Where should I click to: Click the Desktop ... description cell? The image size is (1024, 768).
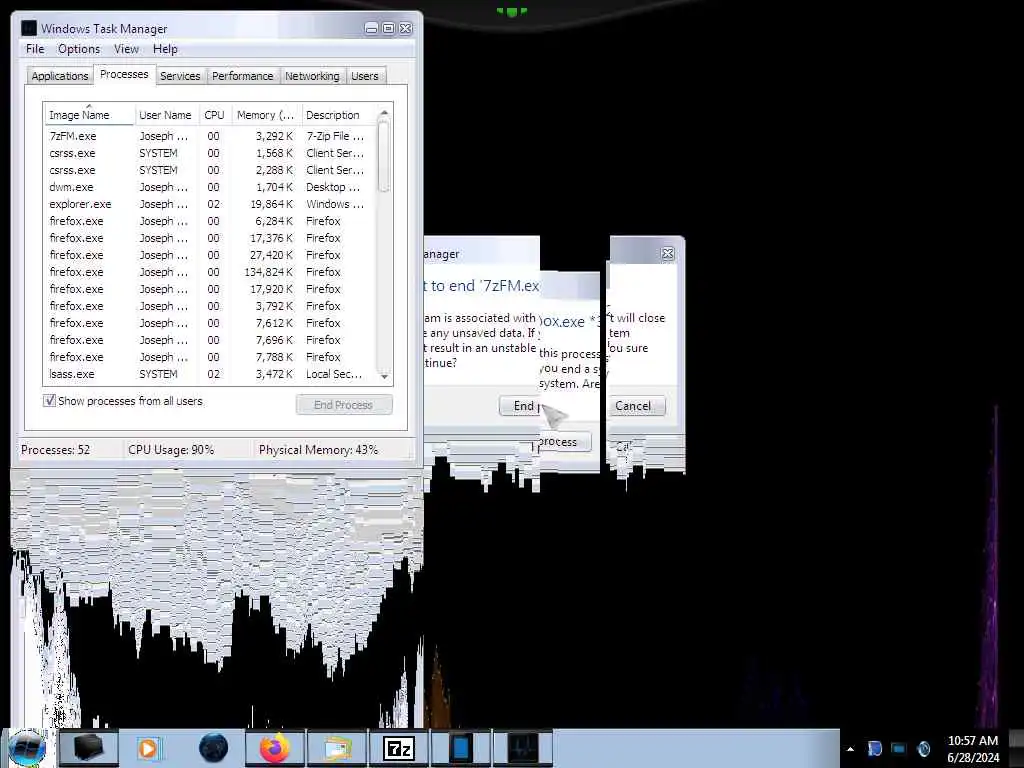pyautogui.click(x=333, y=187)
